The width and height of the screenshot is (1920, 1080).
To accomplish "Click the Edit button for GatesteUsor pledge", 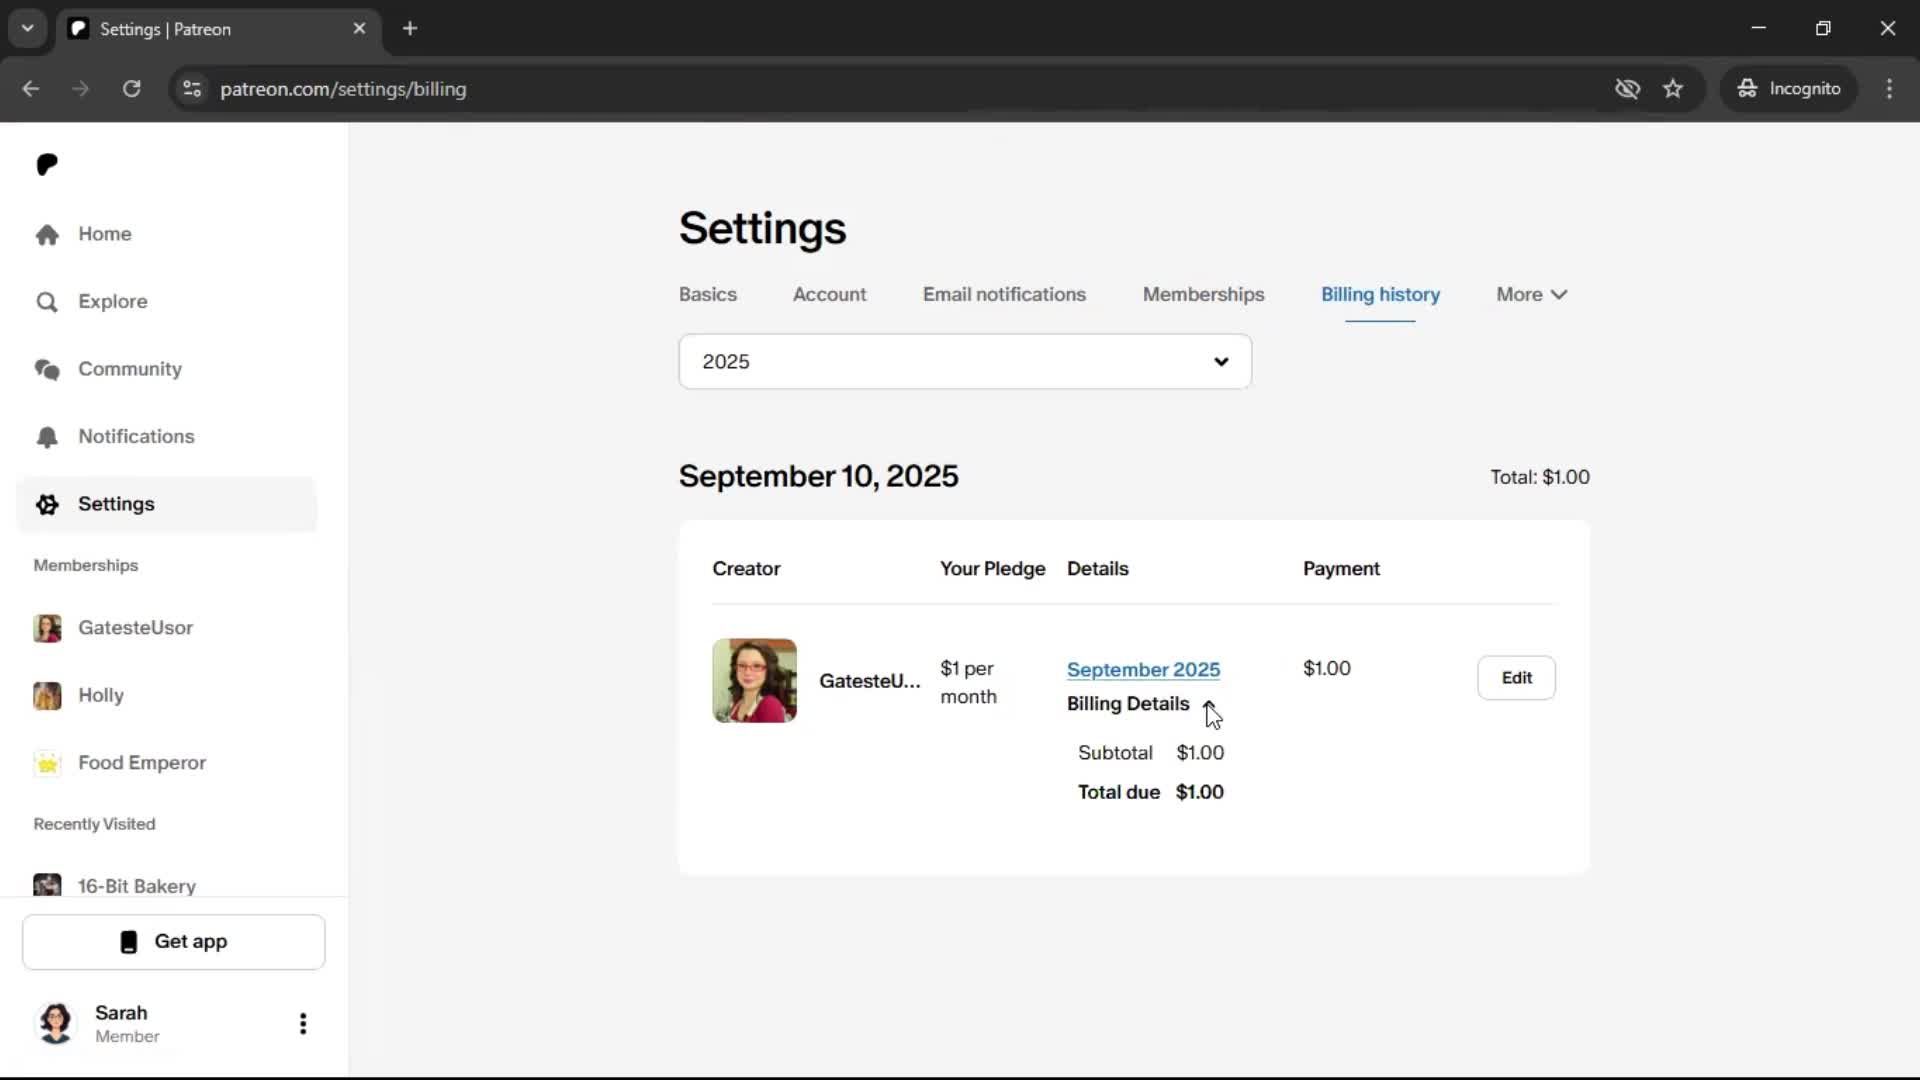I will (1516, 678).
